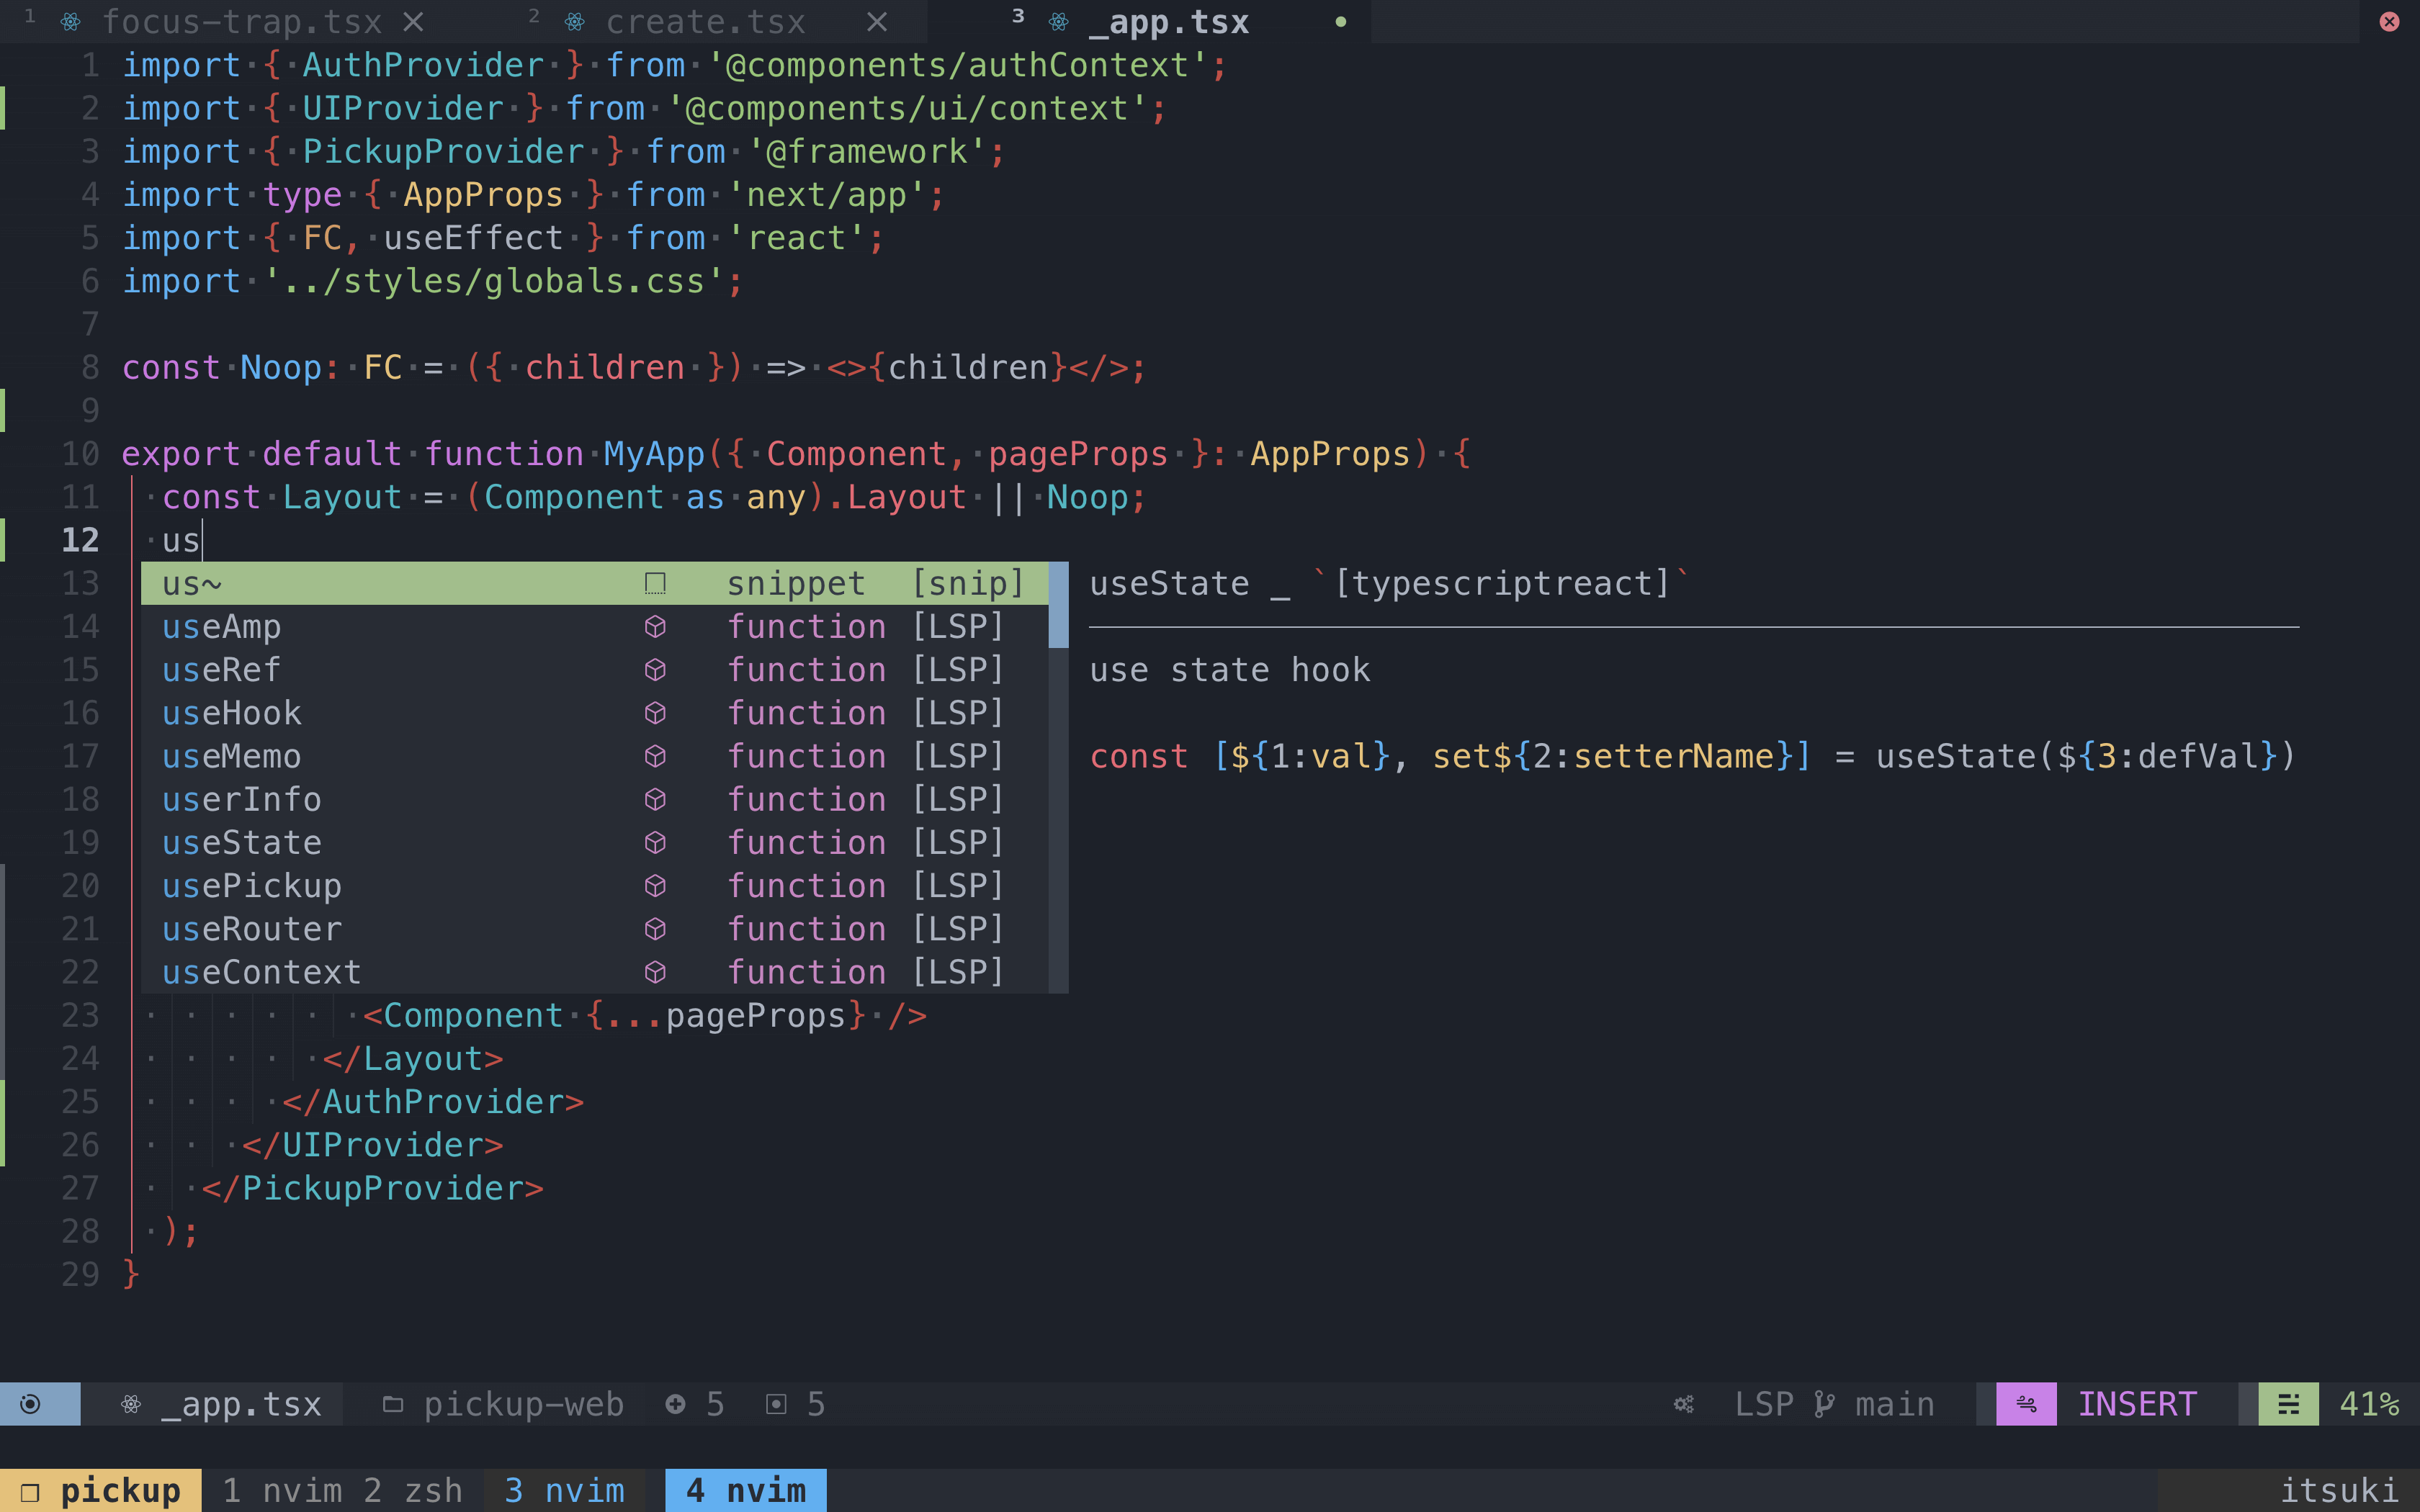Click the LSP label in statusline
This screenshot has width=2420, height=1512.
(1764, 1404)
